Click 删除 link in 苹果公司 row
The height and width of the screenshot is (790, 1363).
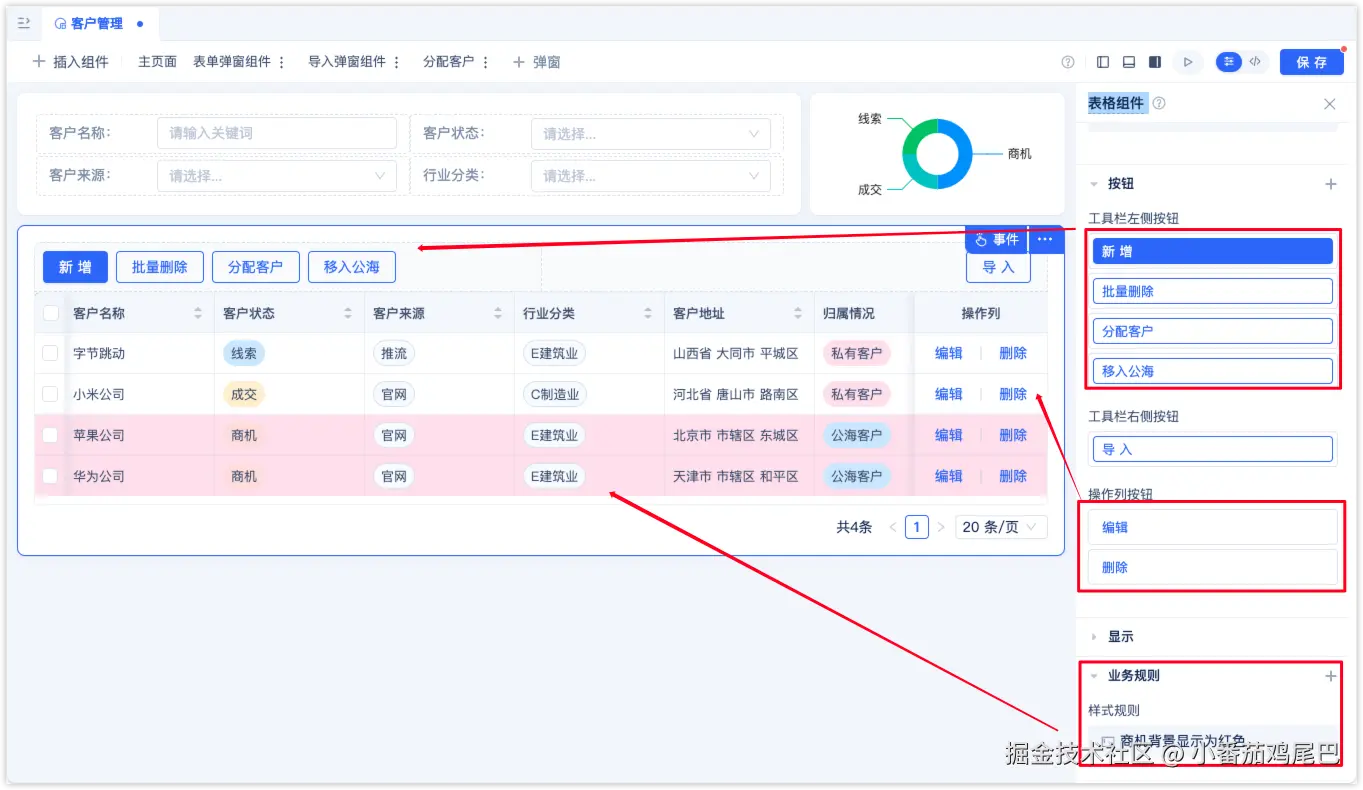[1013, 435]
